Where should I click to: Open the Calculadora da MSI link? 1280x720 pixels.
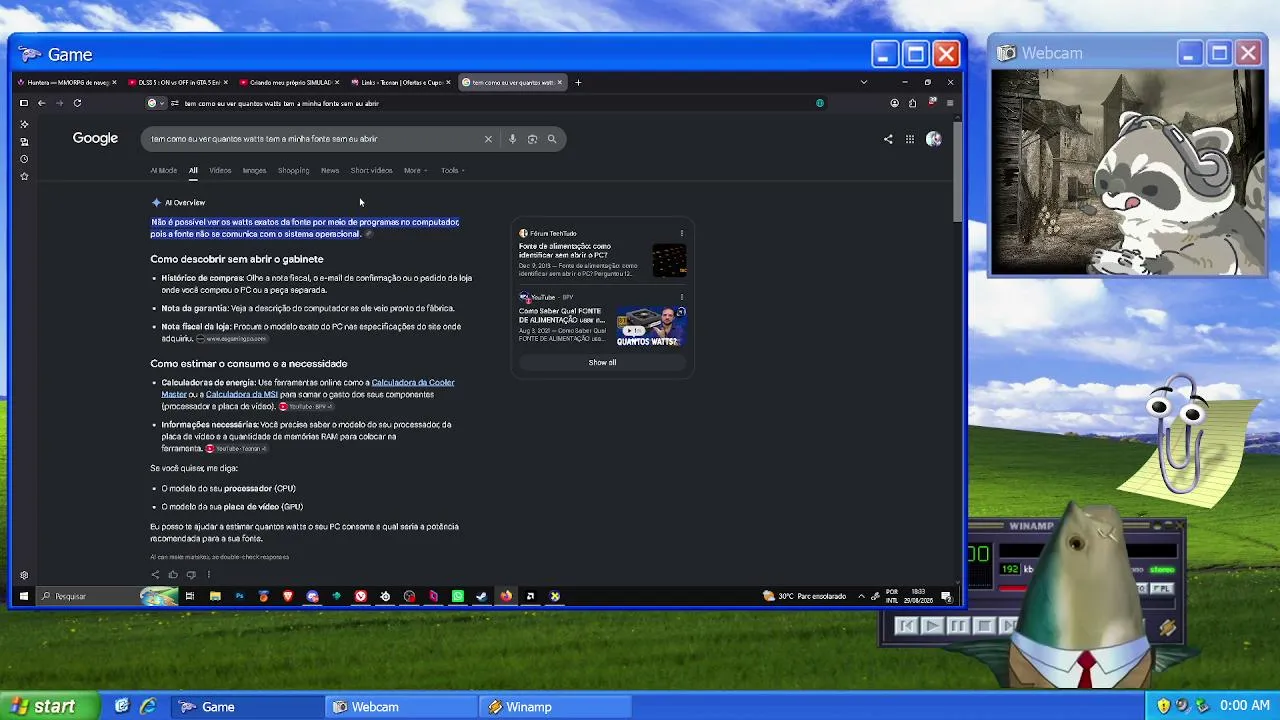click(x=241, y=394)
